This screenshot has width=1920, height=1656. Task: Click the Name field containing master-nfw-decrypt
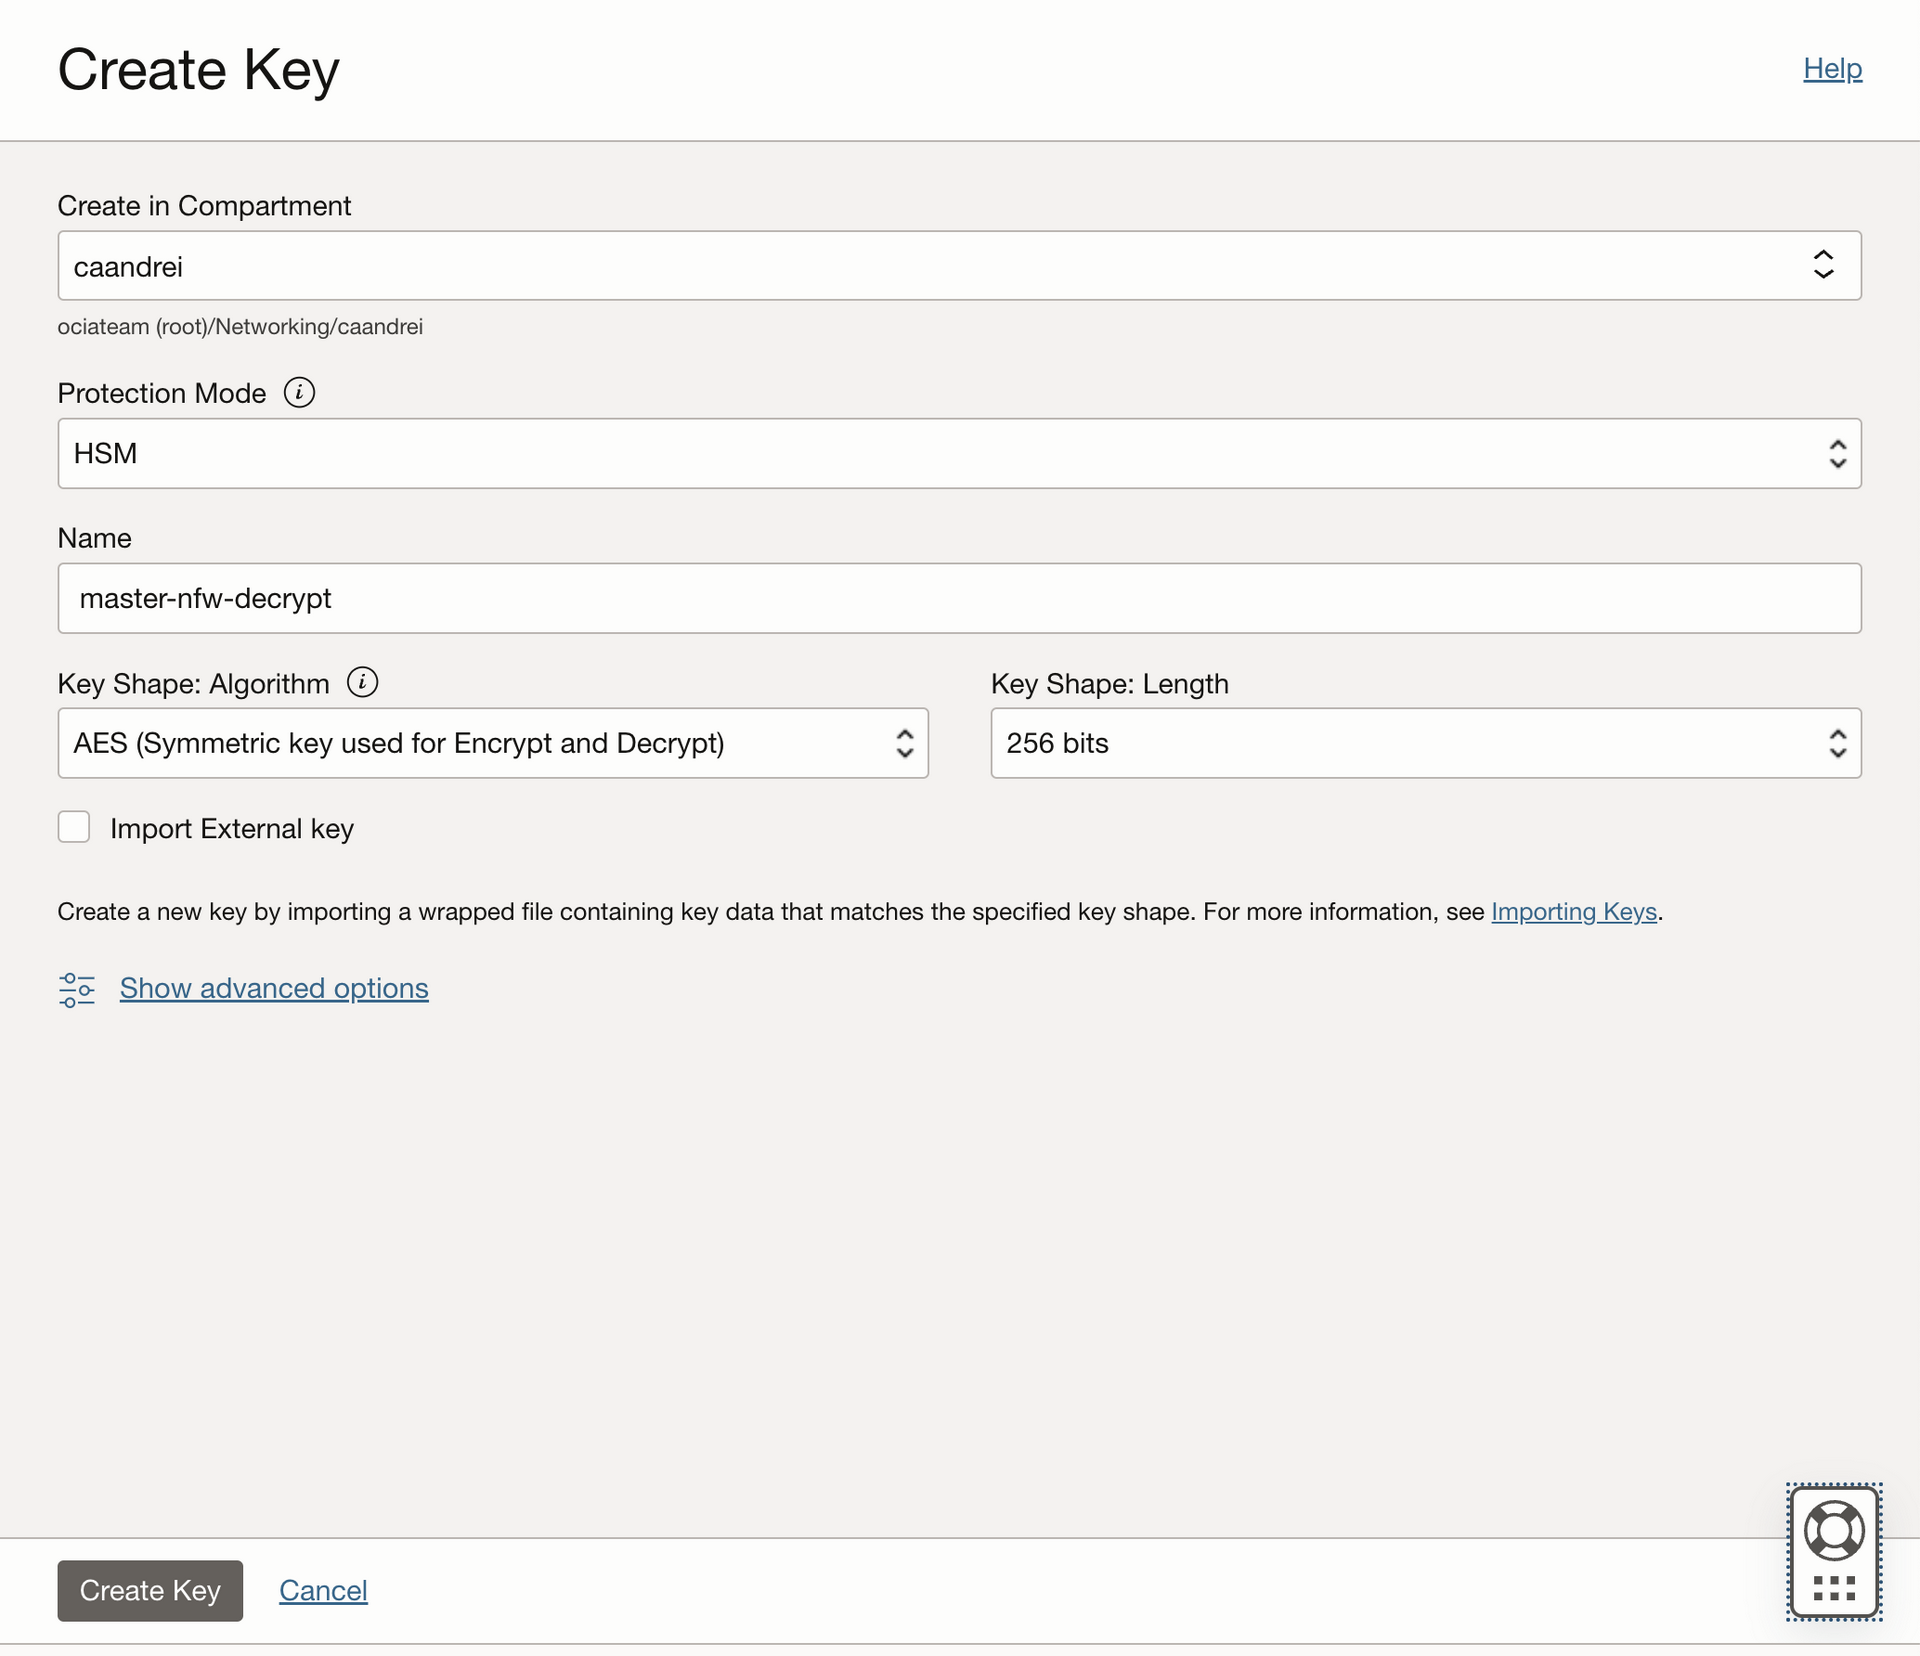[958, 598]
